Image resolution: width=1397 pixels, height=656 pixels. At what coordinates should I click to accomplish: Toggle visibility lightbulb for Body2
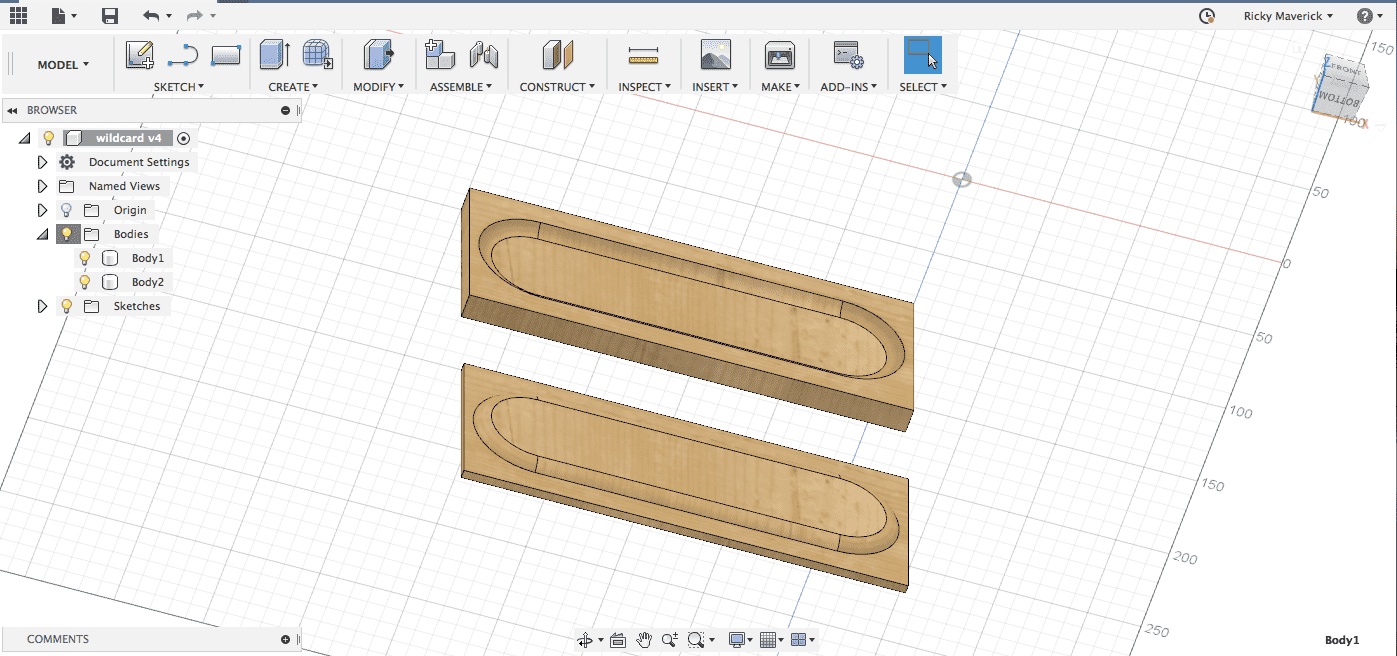coord(85,282)
